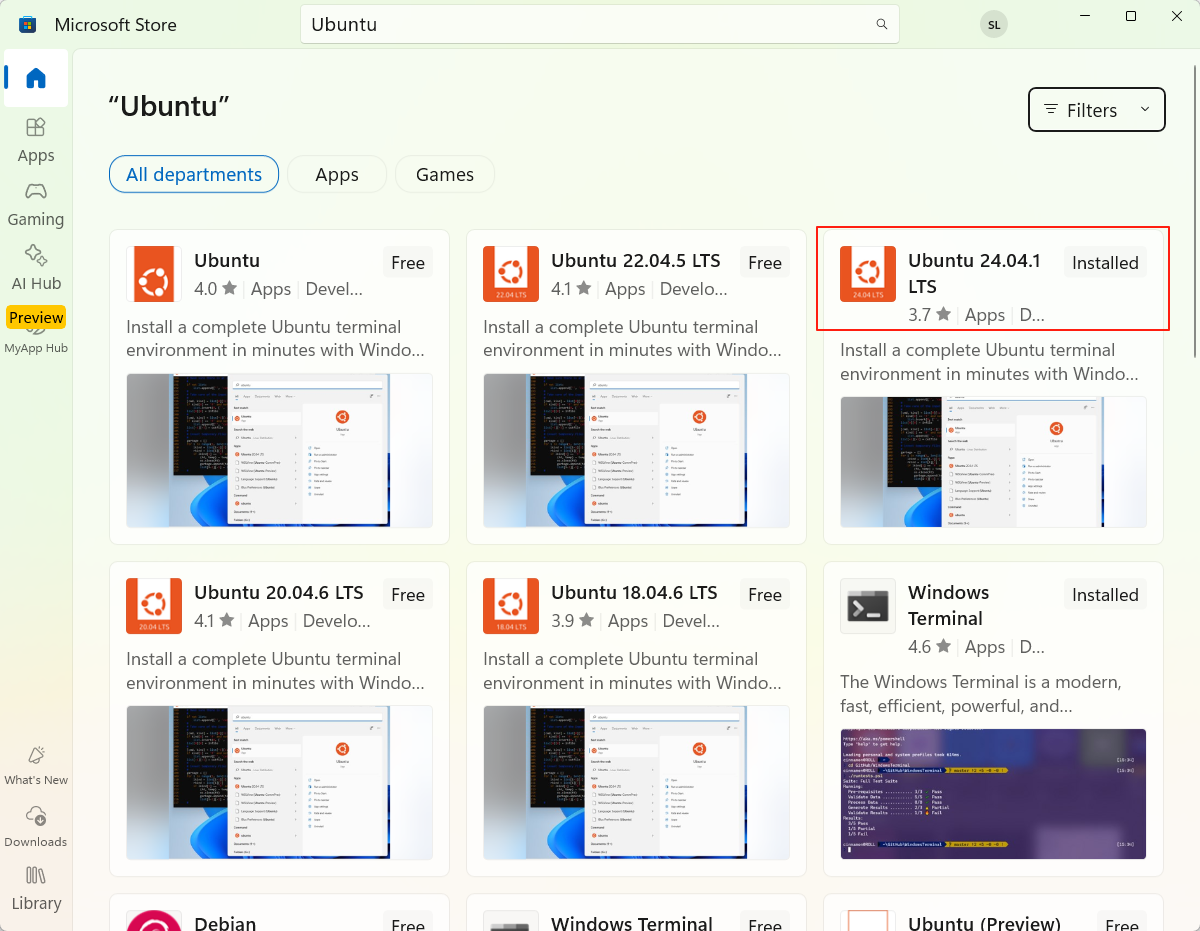Screen dimensions: 1200x931
Task: Select the All departments tab
Action: 194,174
